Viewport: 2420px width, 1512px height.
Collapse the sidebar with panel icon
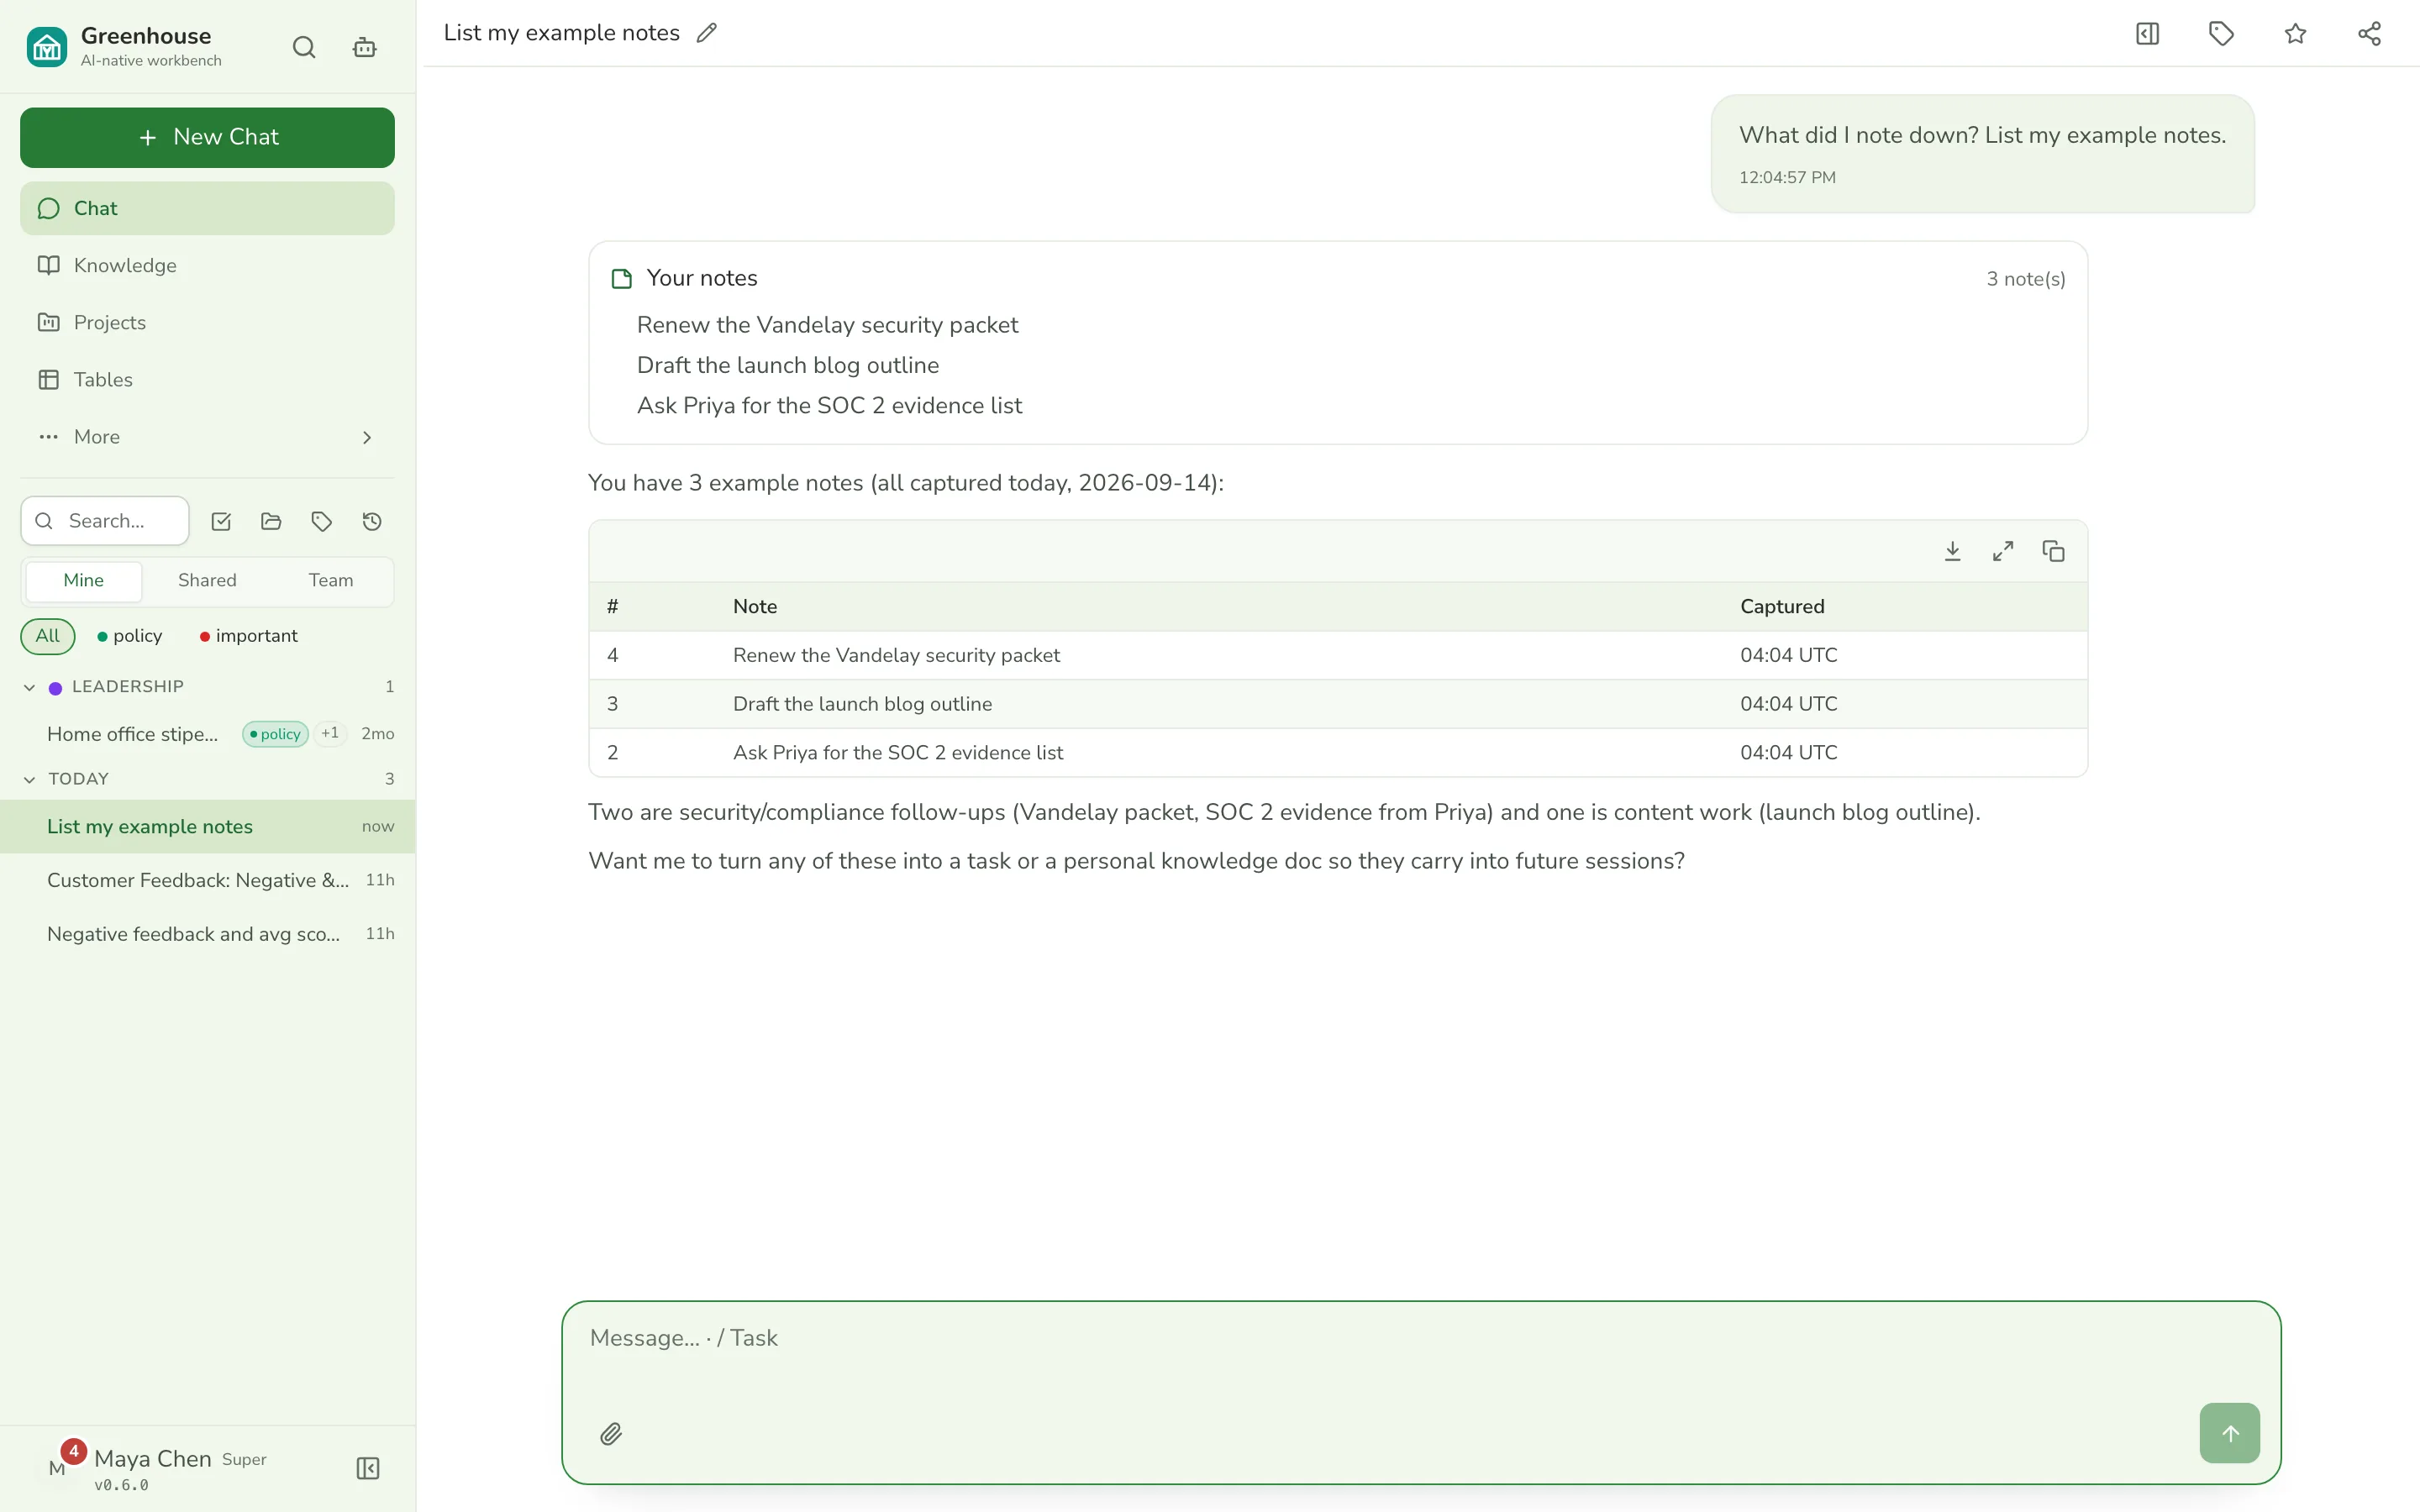click(x=368, y=1468)
